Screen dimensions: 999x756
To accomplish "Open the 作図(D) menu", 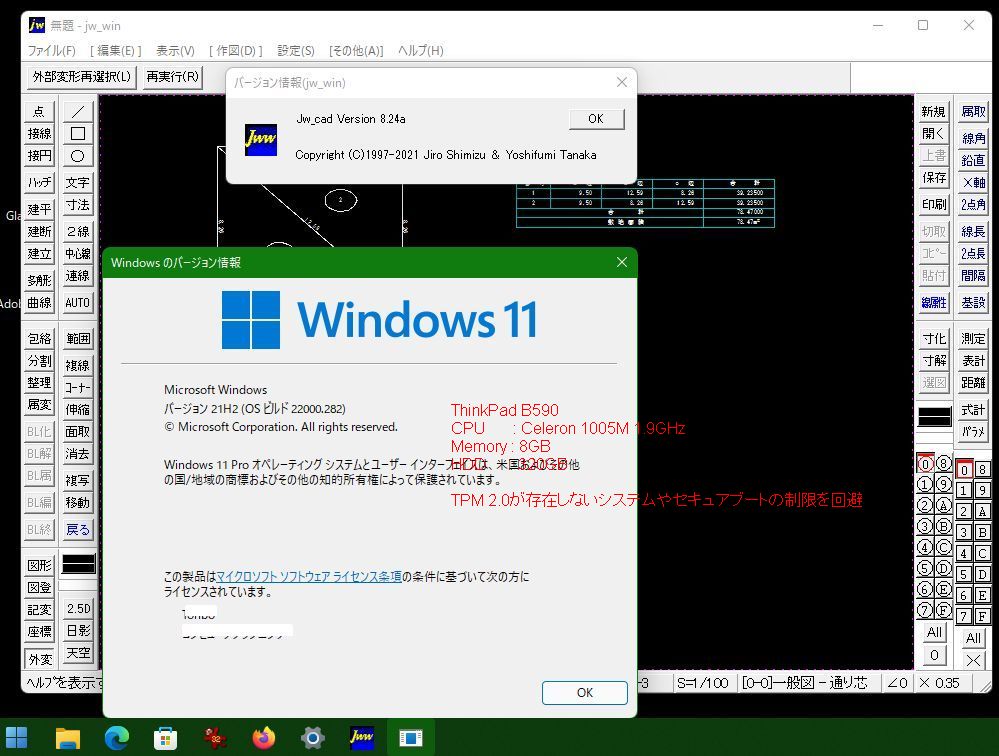I will tap(236, 50).
